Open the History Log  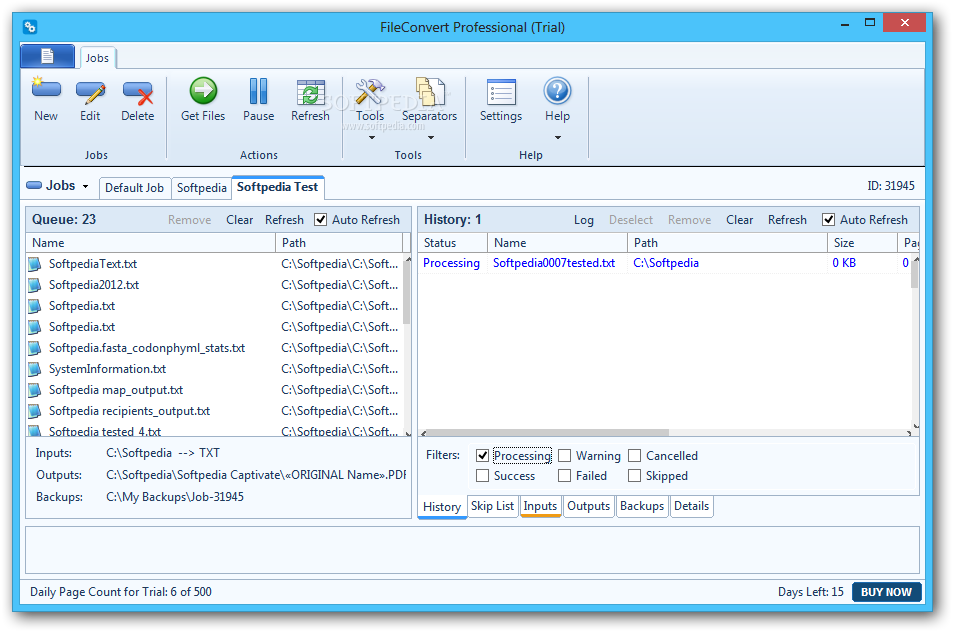(x=583, y=220)
